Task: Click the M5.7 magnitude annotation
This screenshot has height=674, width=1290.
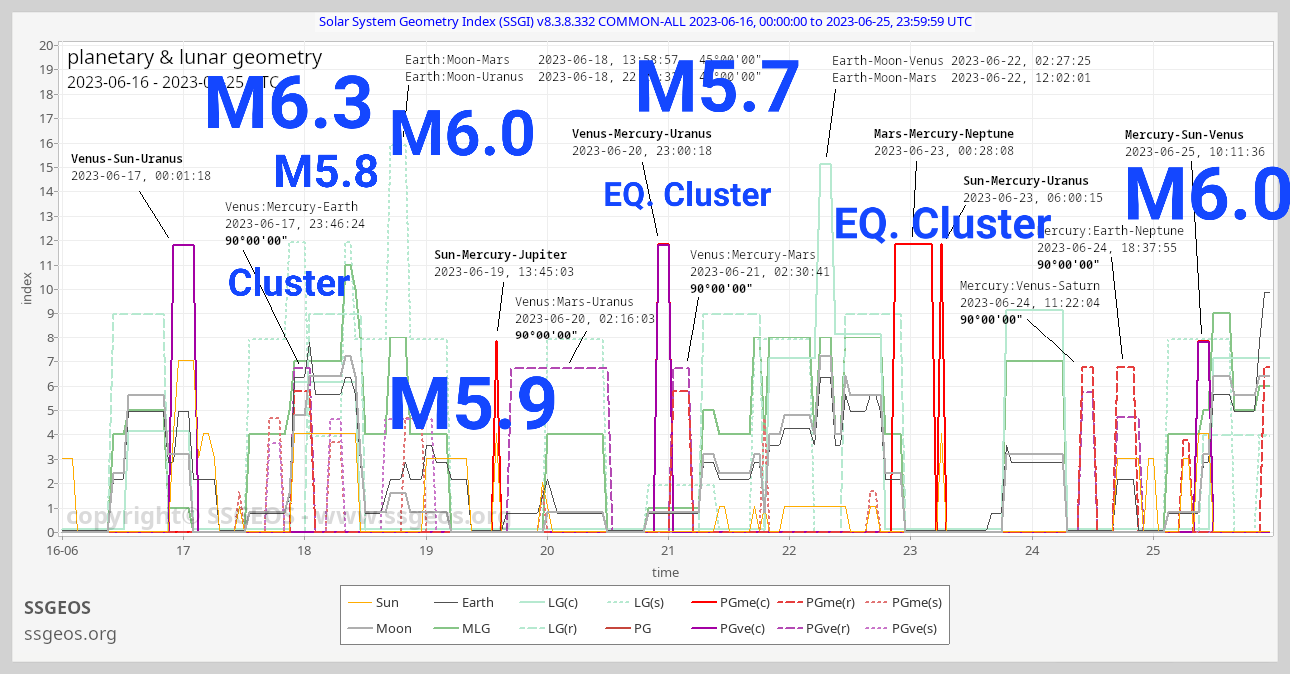Action: (x=717, y=88)
